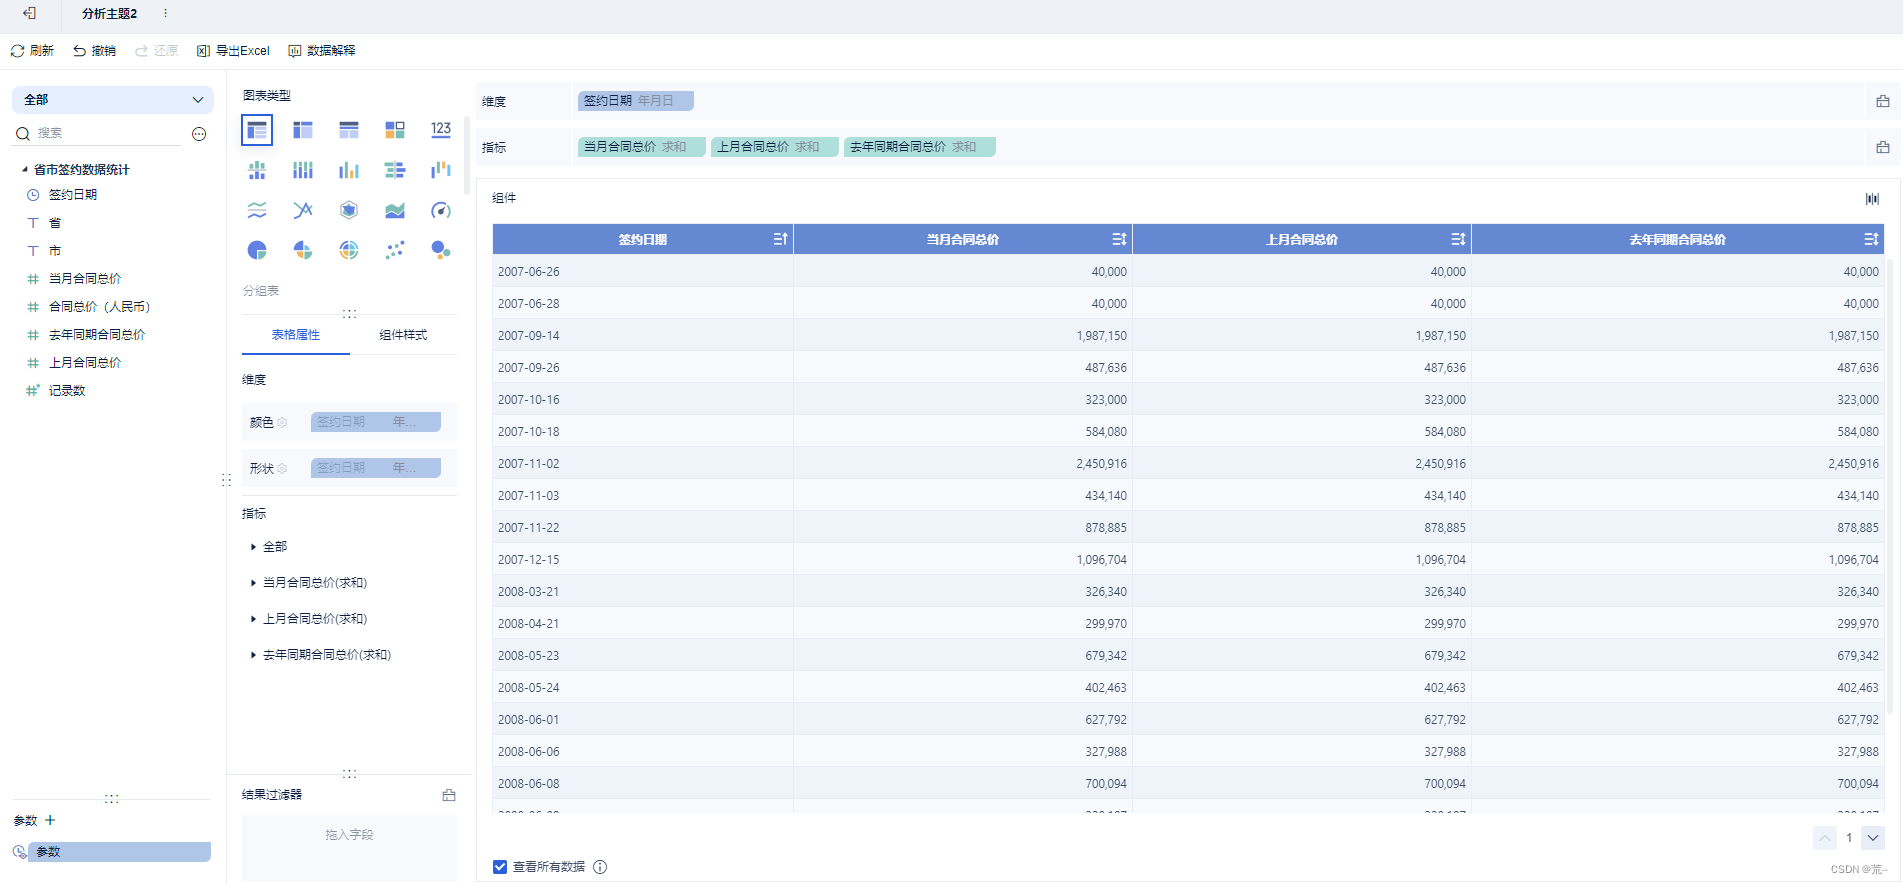Screen dimensions: 1903x884
Task: Click the 上月合同总价 求和 indicator pill
Action: tap(774, 147)
